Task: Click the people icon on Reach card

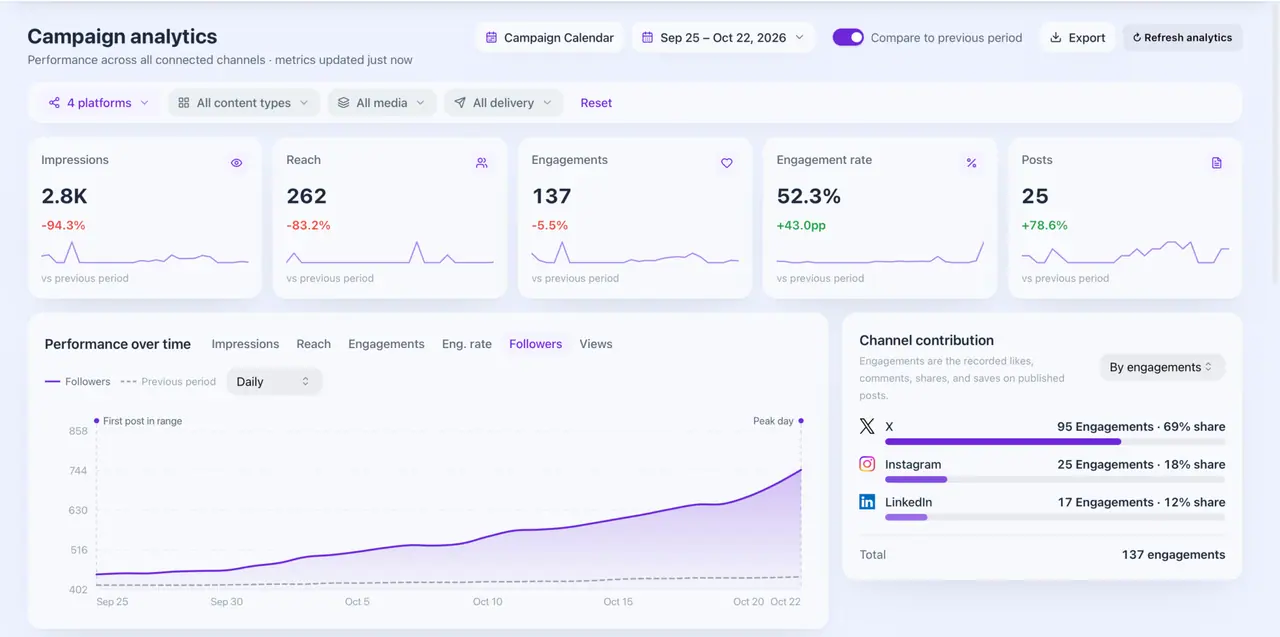Action: [482, 163]
